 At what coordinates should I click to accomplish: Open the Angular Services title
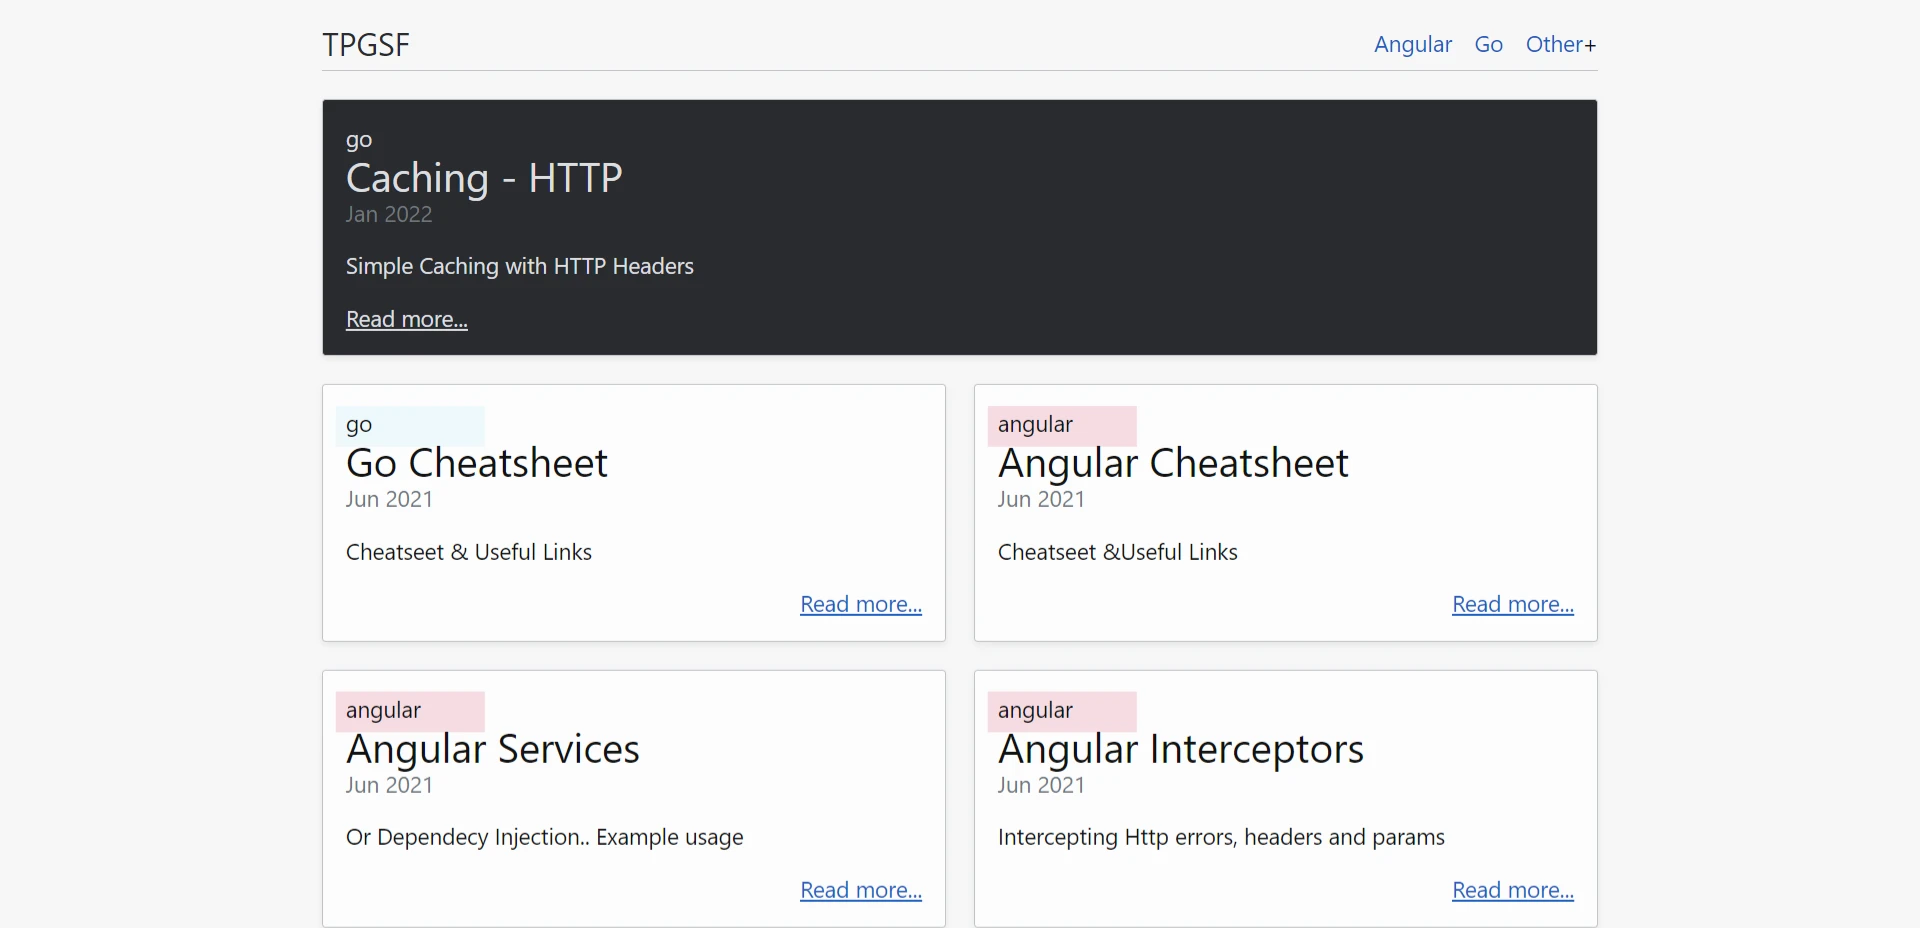click(493, 749)
